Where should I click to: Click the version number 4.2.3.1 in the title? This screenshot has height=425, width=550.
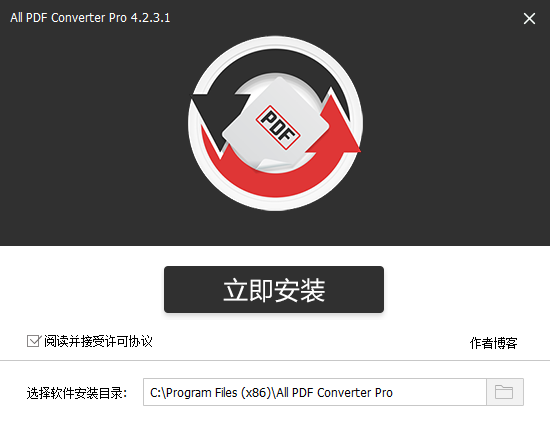pos(150,18)
